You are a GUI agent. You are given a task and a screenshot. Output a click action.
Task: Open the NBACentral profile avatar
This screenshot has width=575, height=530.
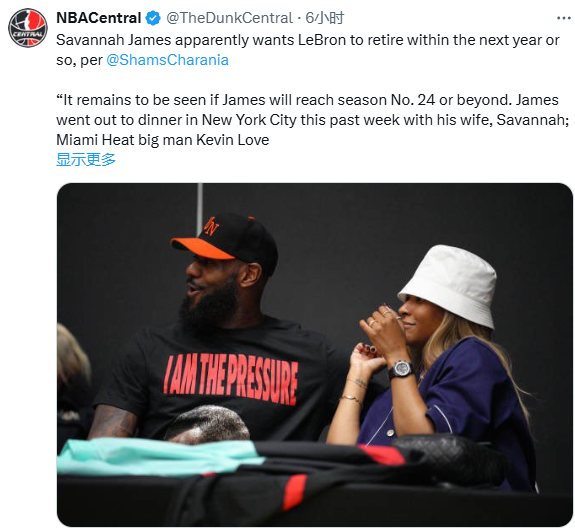(28, 28)
